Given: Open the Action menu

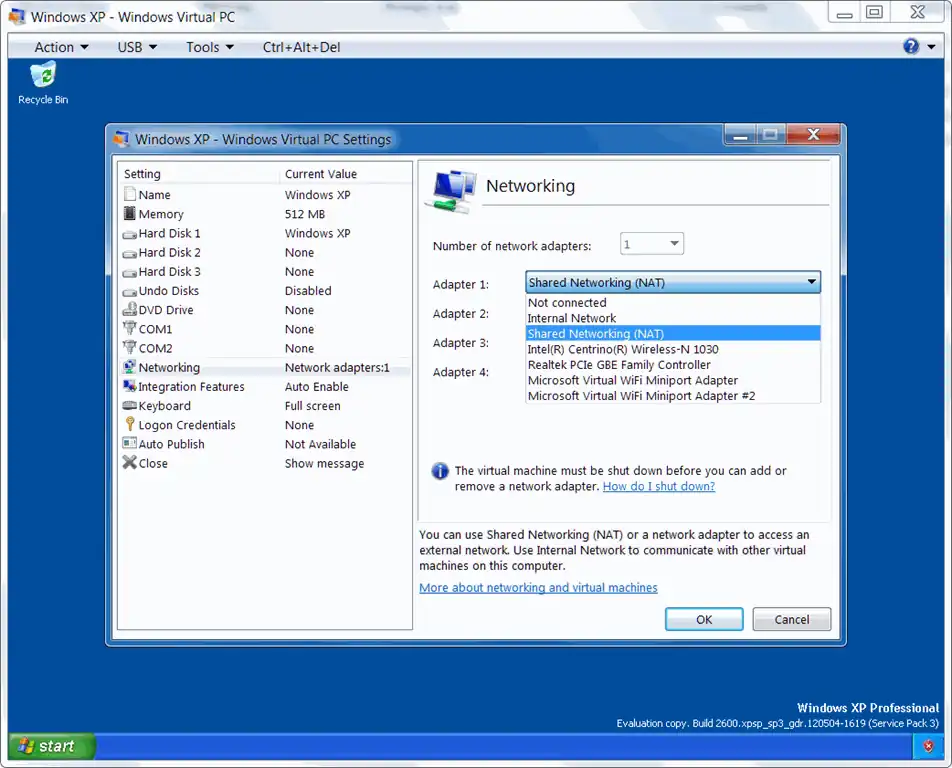Looking at the screenshot, I should click(61, 47).
